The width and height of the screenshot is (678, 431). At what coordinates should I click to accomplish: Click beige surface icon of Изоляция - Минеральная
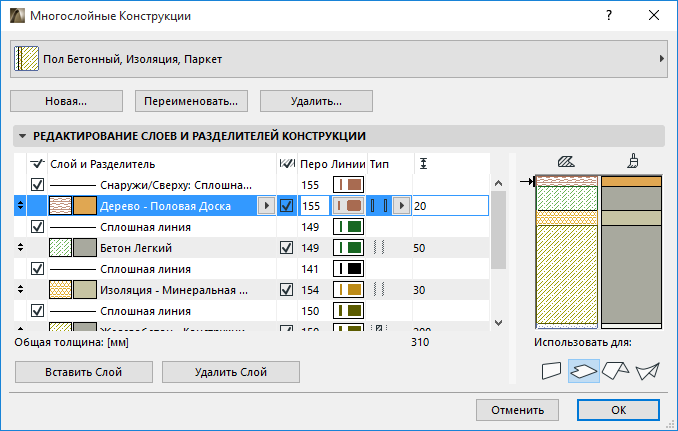click(85, 290)
